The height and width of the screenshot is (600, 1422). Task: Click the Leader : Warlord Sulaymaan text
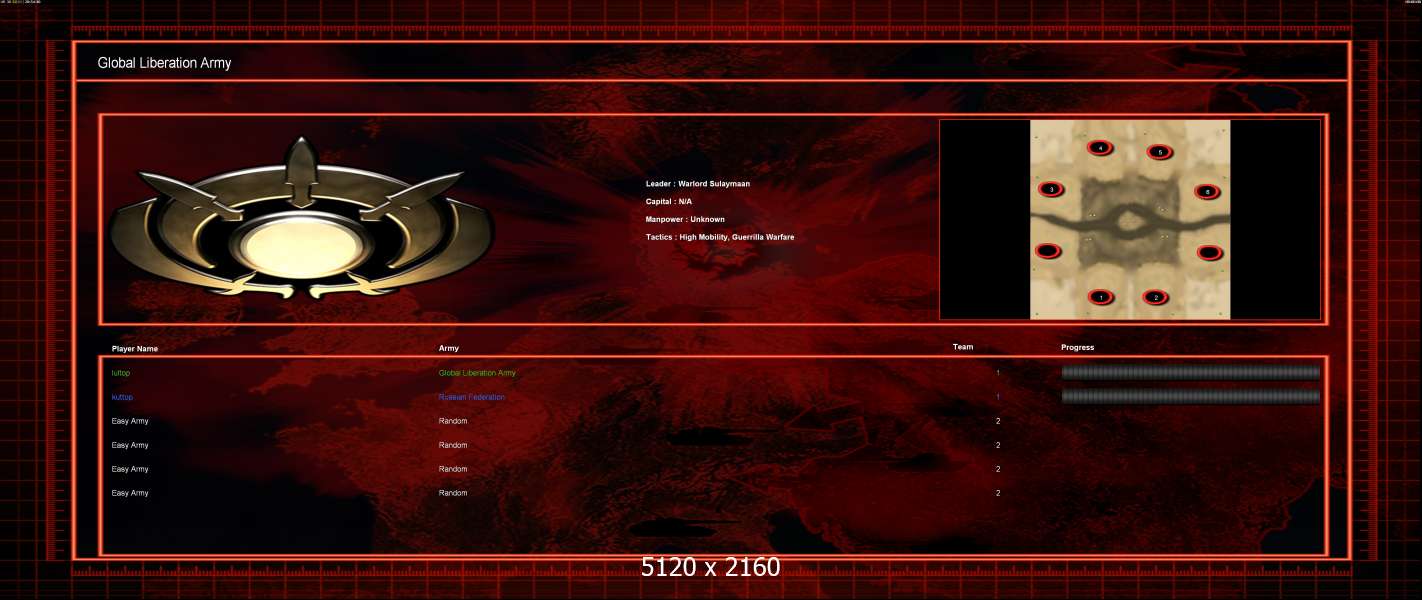698,184
